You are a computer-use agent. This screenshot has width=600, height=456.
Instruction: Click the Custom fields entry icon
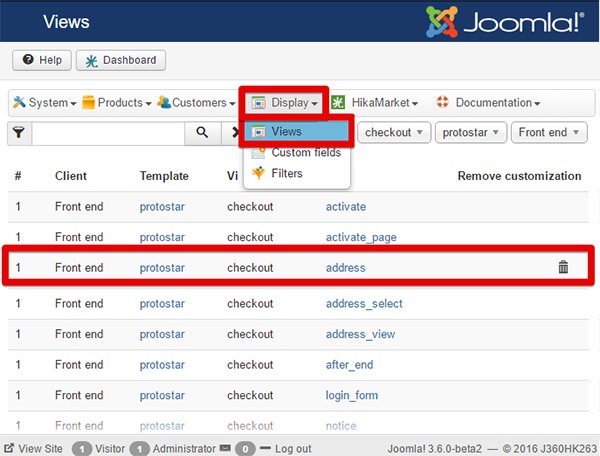258,153
